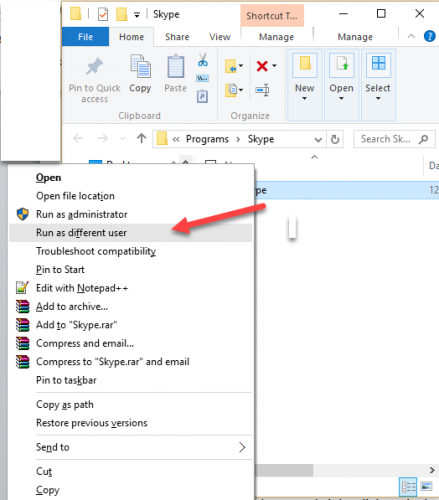Click the Up one level arrow
This screenshot has height=500, width=439.
(141, 138)
